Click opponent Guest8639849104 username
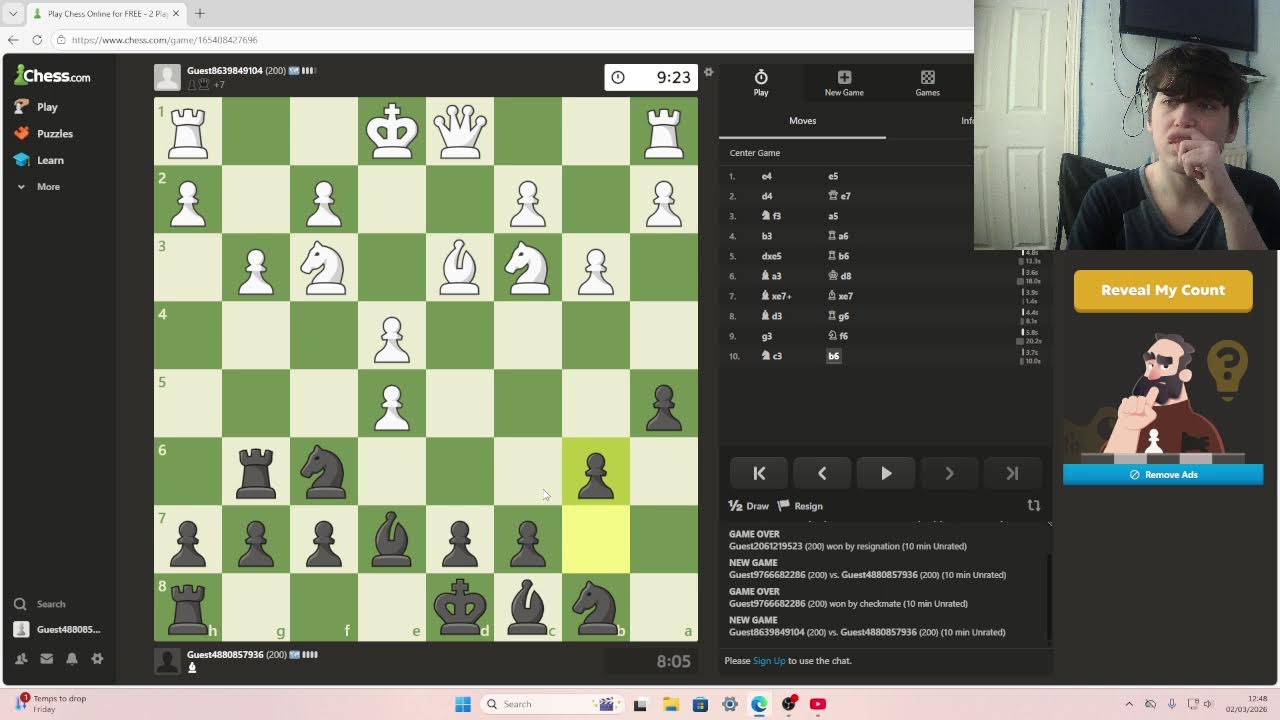1280x720 pixels. click(x=224, y=71)
